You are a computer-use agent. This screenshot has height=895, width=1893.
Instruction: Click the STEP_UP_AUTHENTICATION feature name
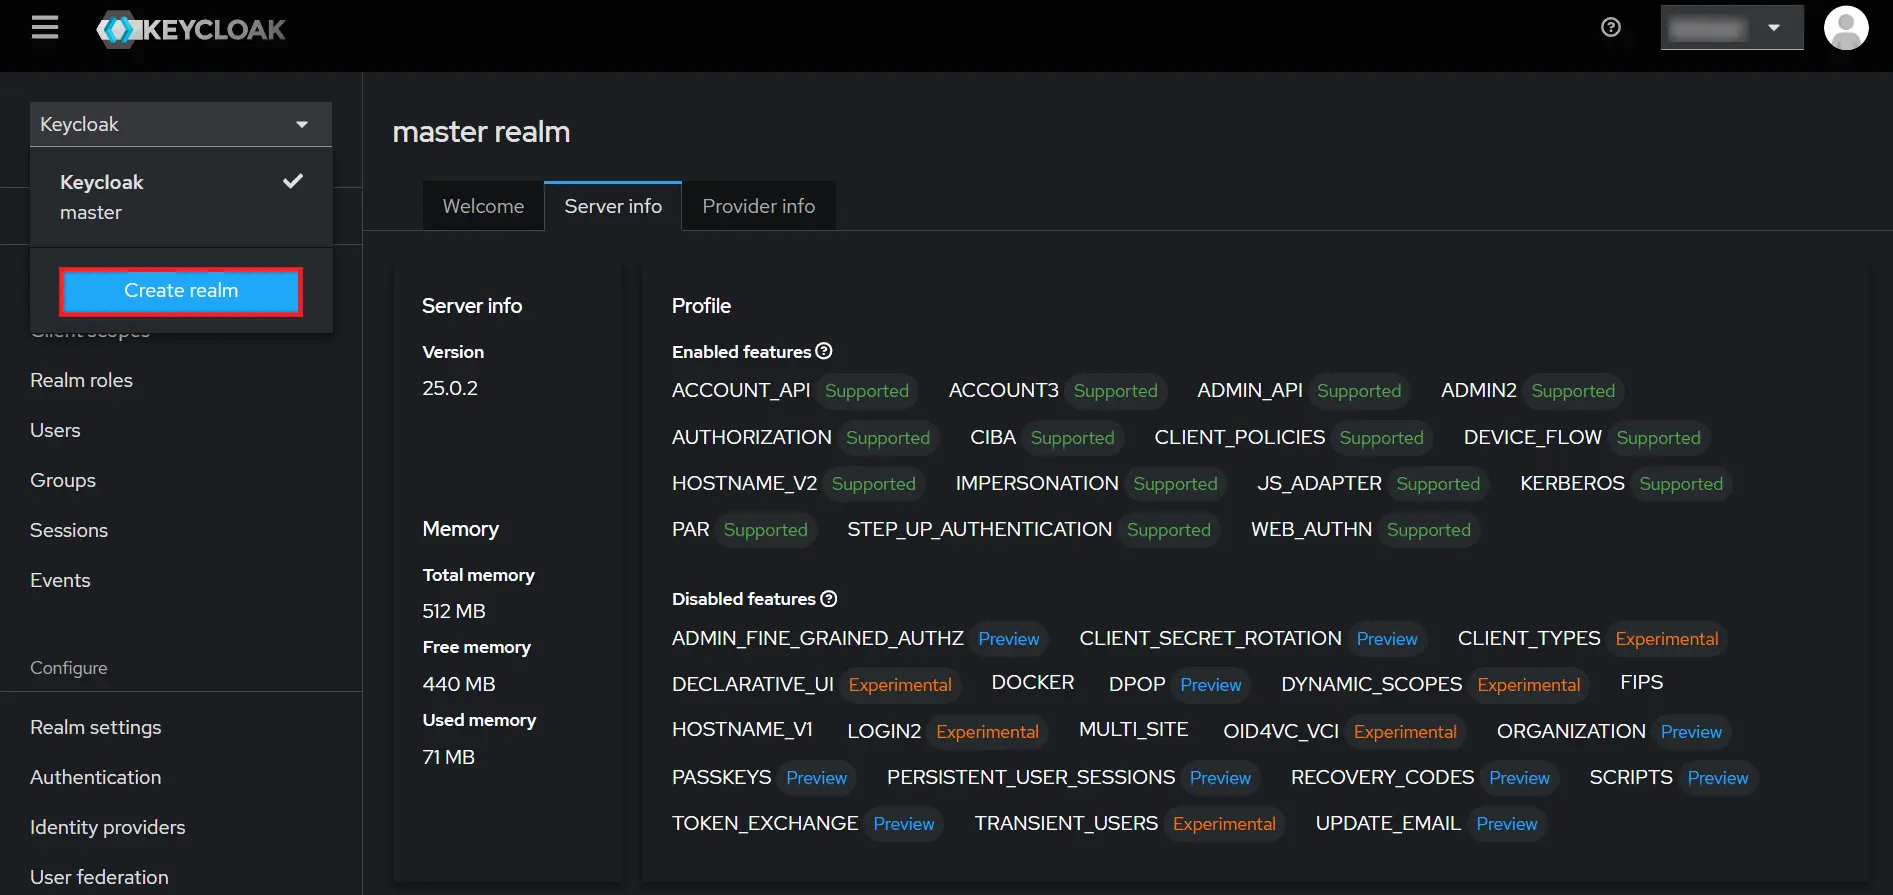click(979, 529)
